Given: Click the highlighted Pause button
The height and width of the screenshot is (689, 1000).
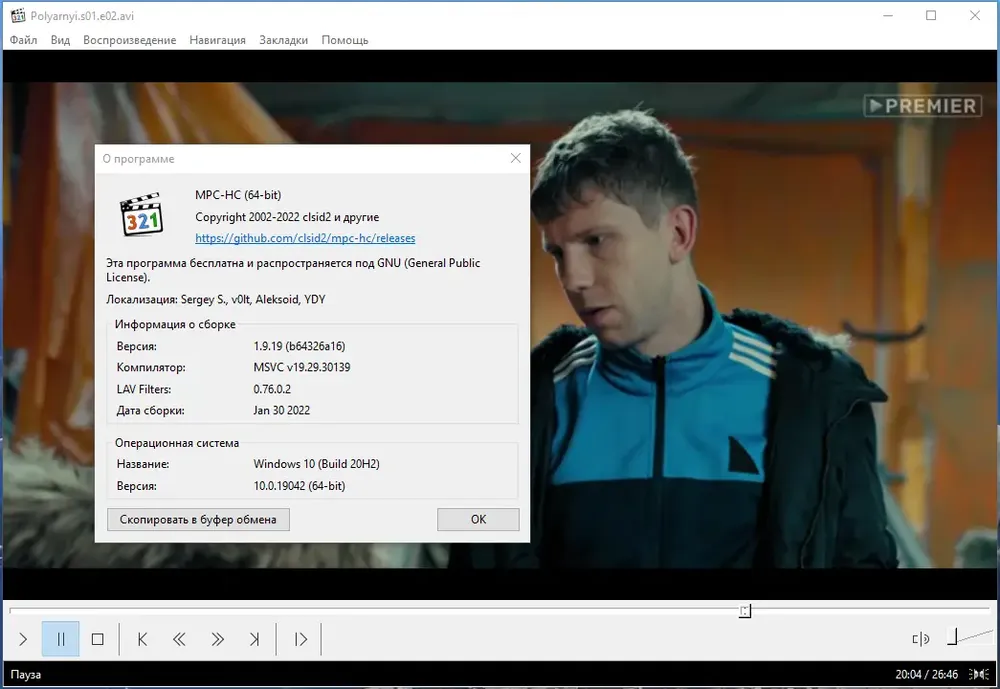Looking at the screenshot, I should click(x=61, y=639).
